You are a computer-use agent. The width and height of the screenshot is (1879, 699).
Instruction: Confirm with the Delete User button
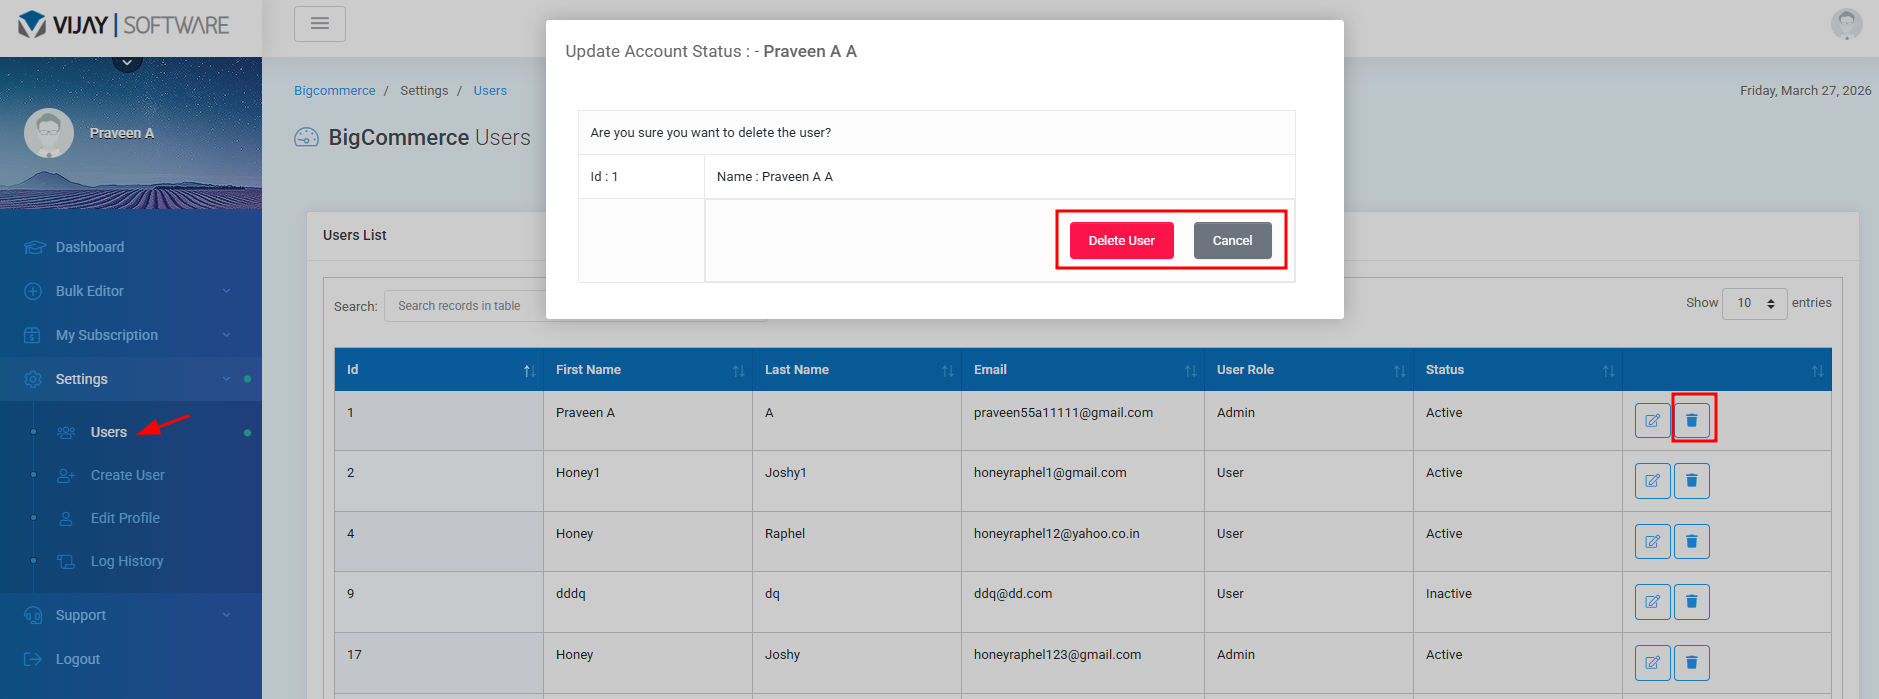pyautogui.click(x=1121, y=240)
